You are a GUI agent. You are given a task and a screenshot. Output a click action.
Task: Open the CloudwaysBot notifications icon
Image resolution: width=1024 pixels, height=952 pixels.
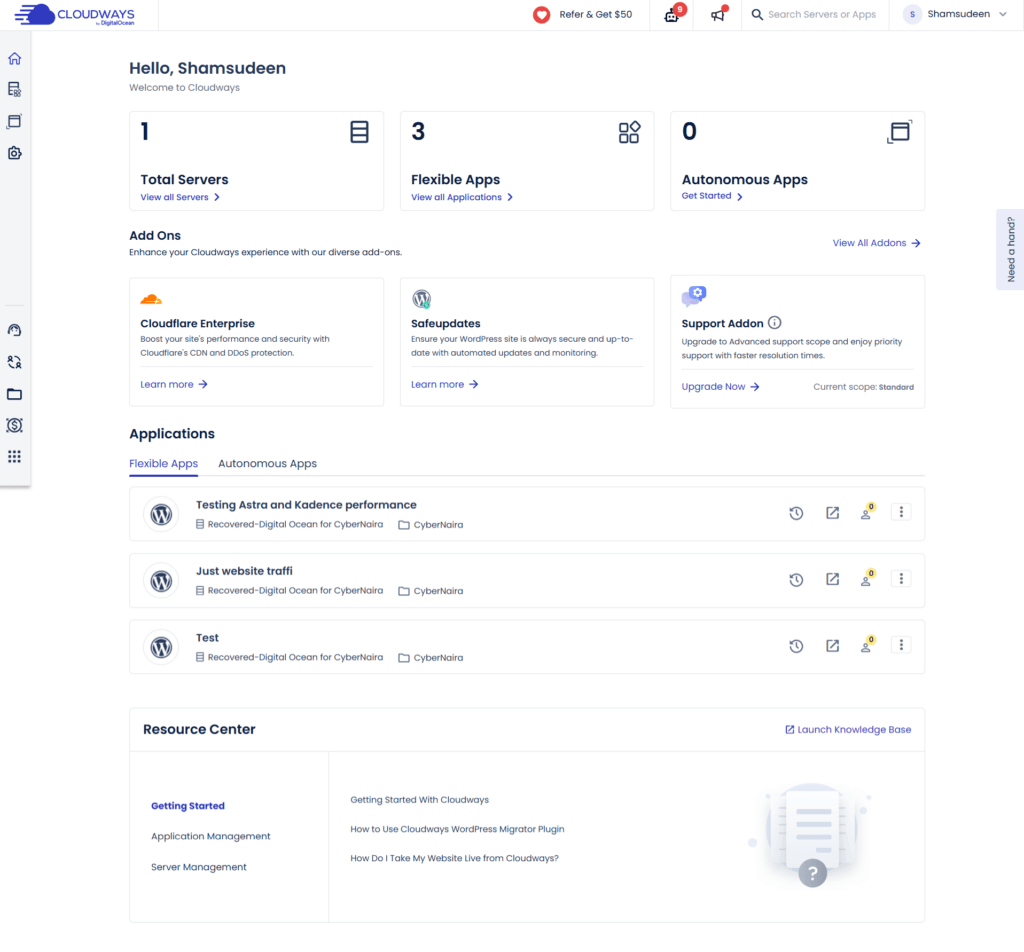[x=673, y=14]
